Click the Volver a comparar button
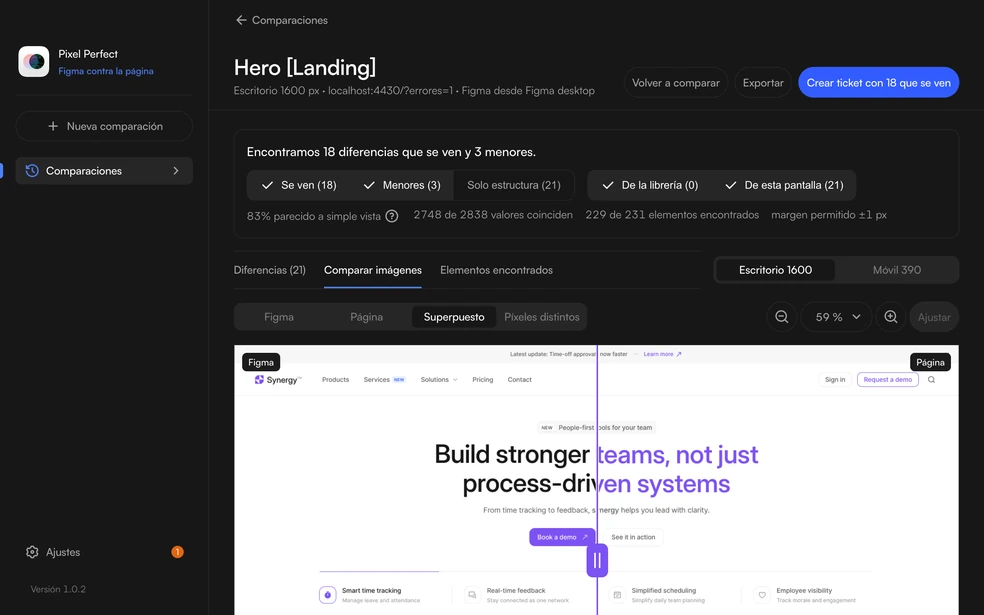984x615 pixels. pyautogui.click(x=676, y=83)
